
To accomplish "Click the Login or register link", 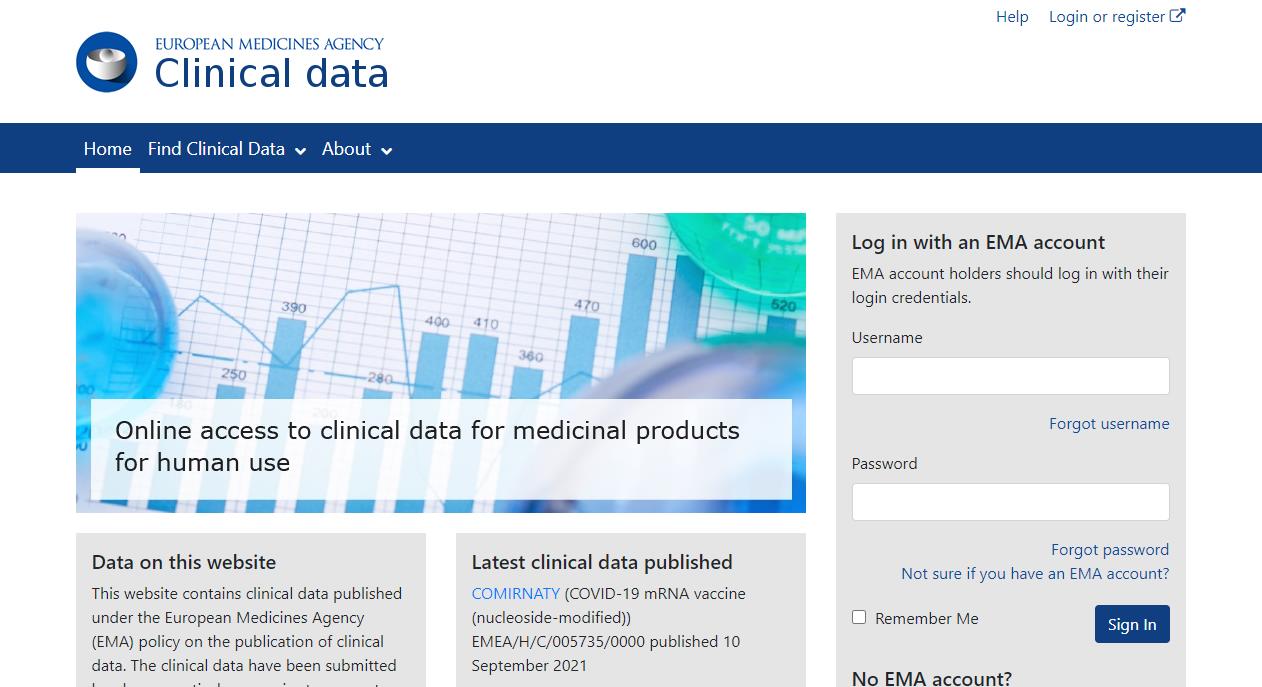I will pyautogui.click(x=1105, y=16).
